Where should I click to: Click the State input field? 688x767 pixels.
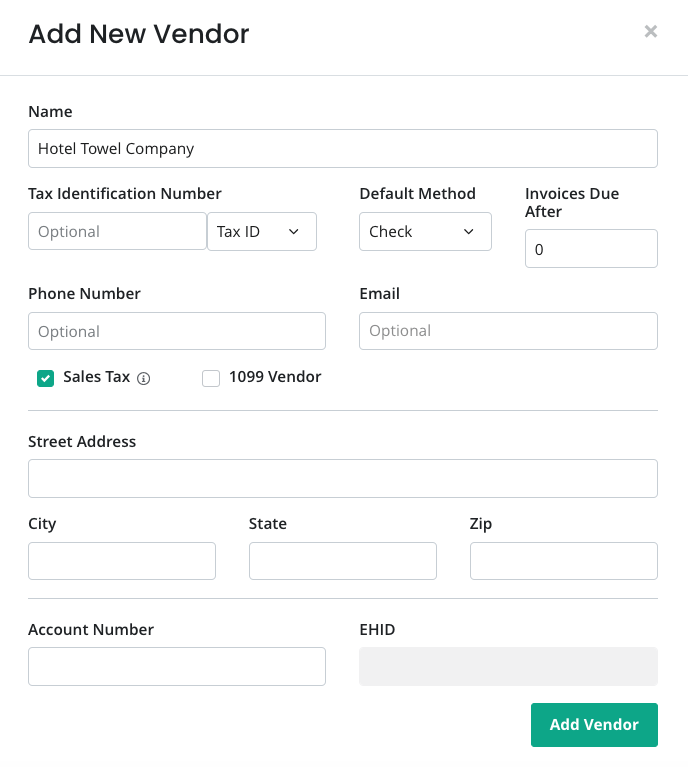(x=343, y=561)
